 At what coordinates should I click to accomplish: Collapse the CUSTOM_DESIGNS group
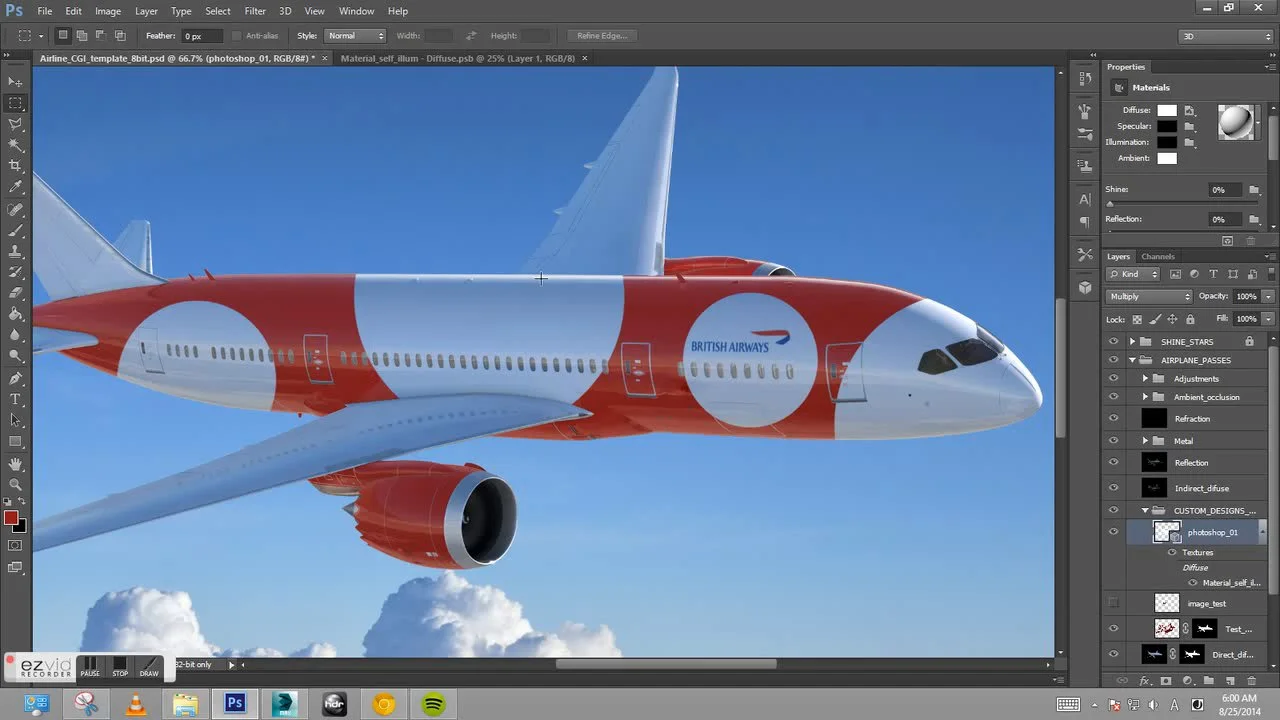point(1146,511)
